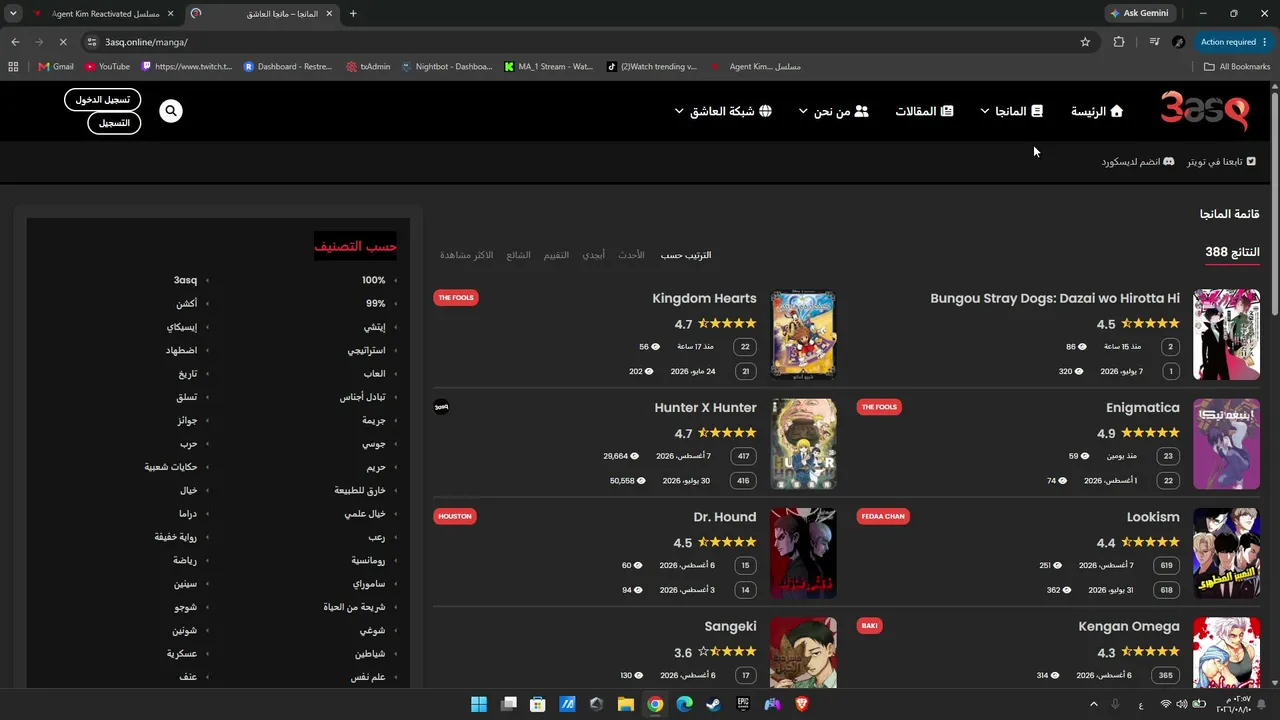This screenshot has height=720, width=1280.
Task: Open Lookism chapter 619
Action: [1166, 565]
